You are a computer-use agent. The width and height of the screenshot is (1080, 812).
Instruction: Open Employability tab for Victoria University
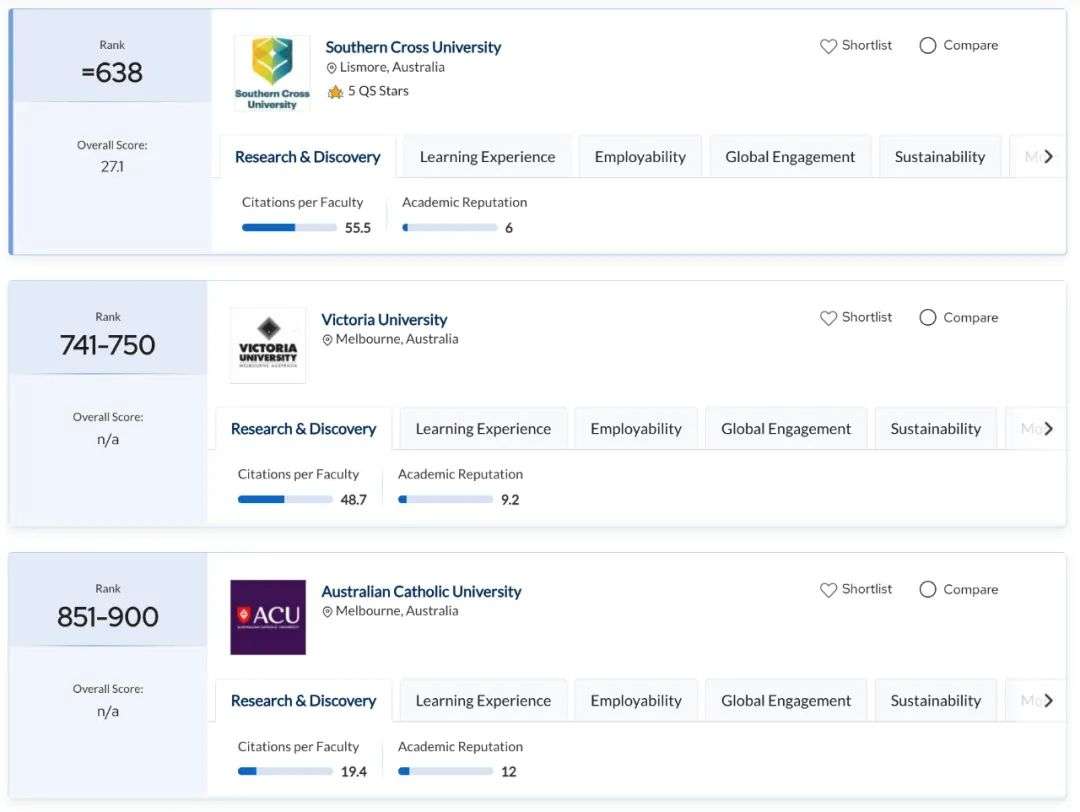coord(636,429)
